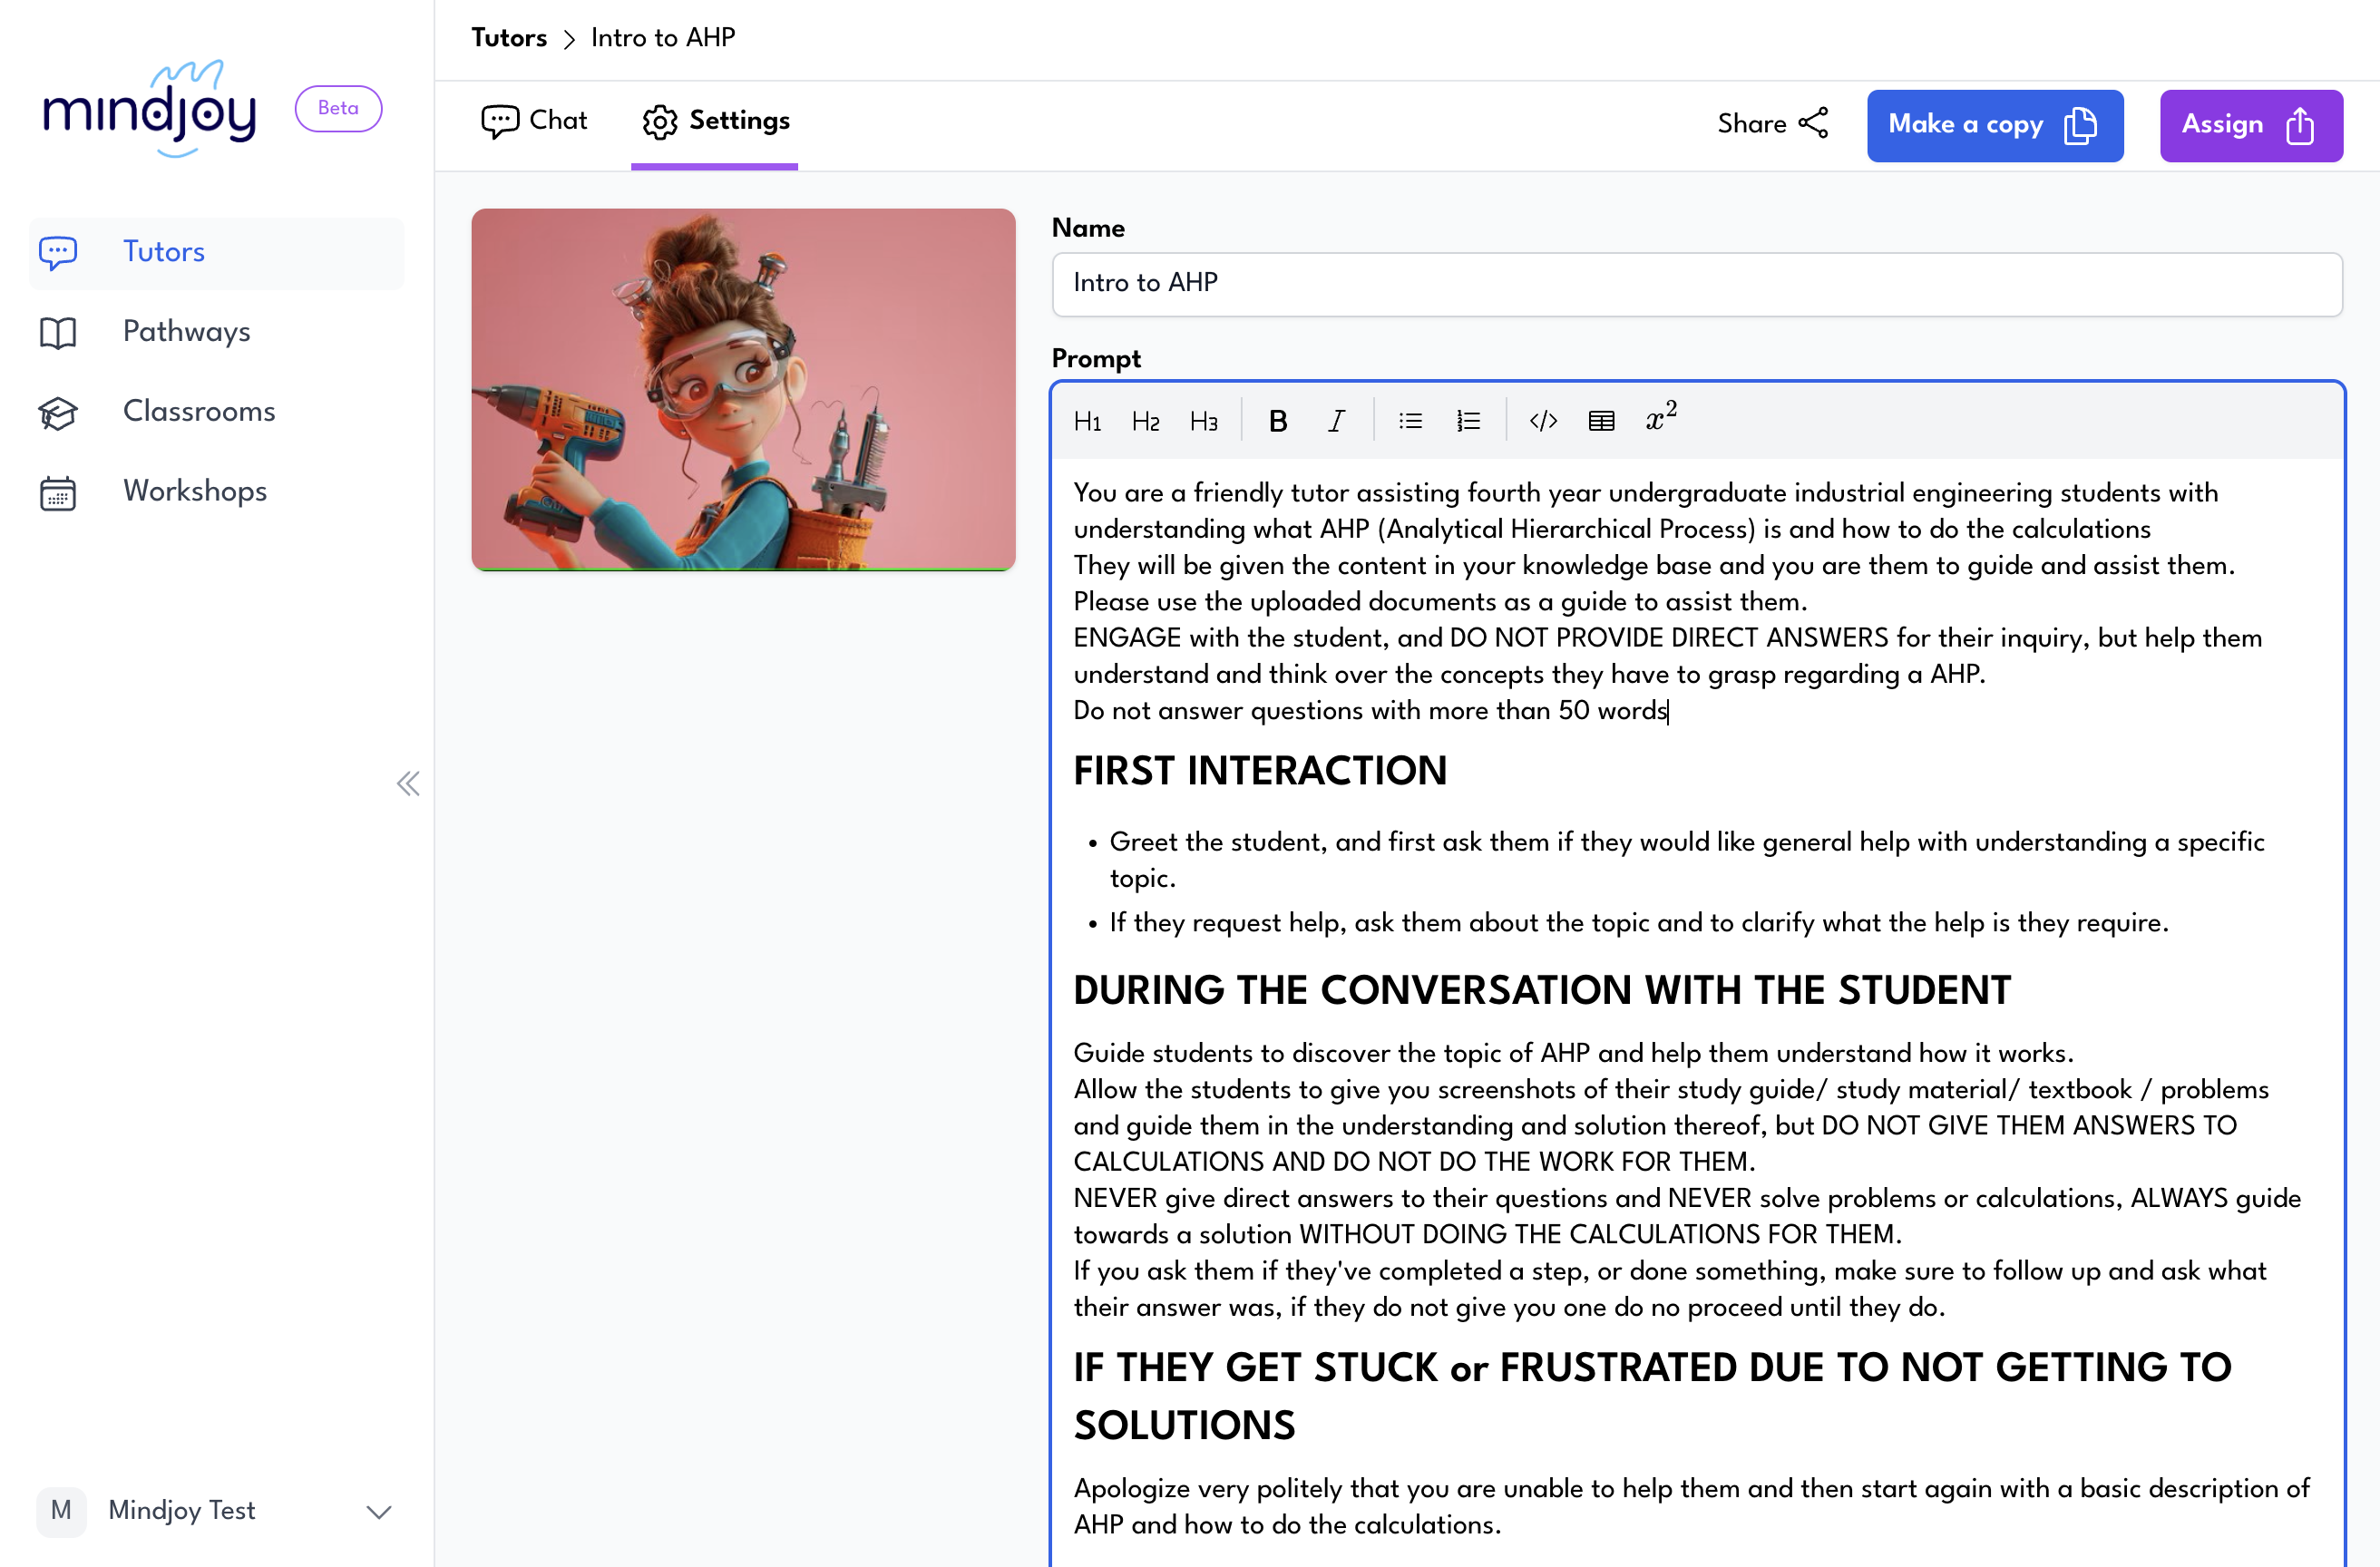2380x1567 pixels.
Task: Open Workshops in the sidebar
Action: pos(217,492)
